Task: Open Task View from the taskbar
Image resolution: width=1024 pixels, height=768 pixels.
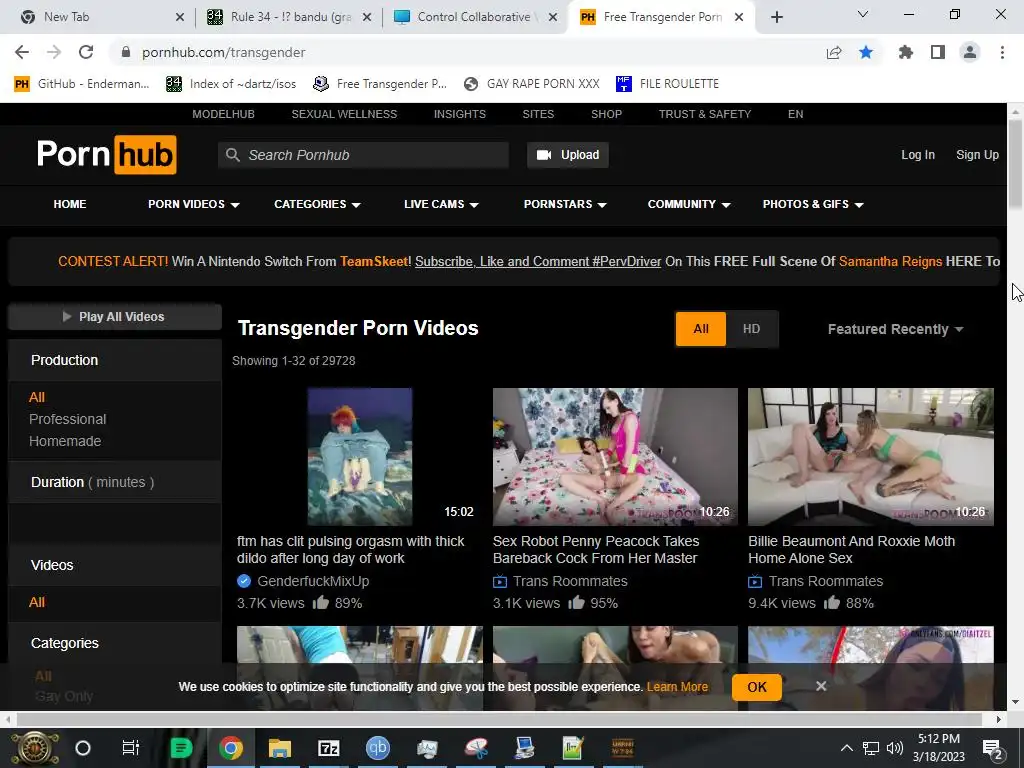Action: [131, 748]
